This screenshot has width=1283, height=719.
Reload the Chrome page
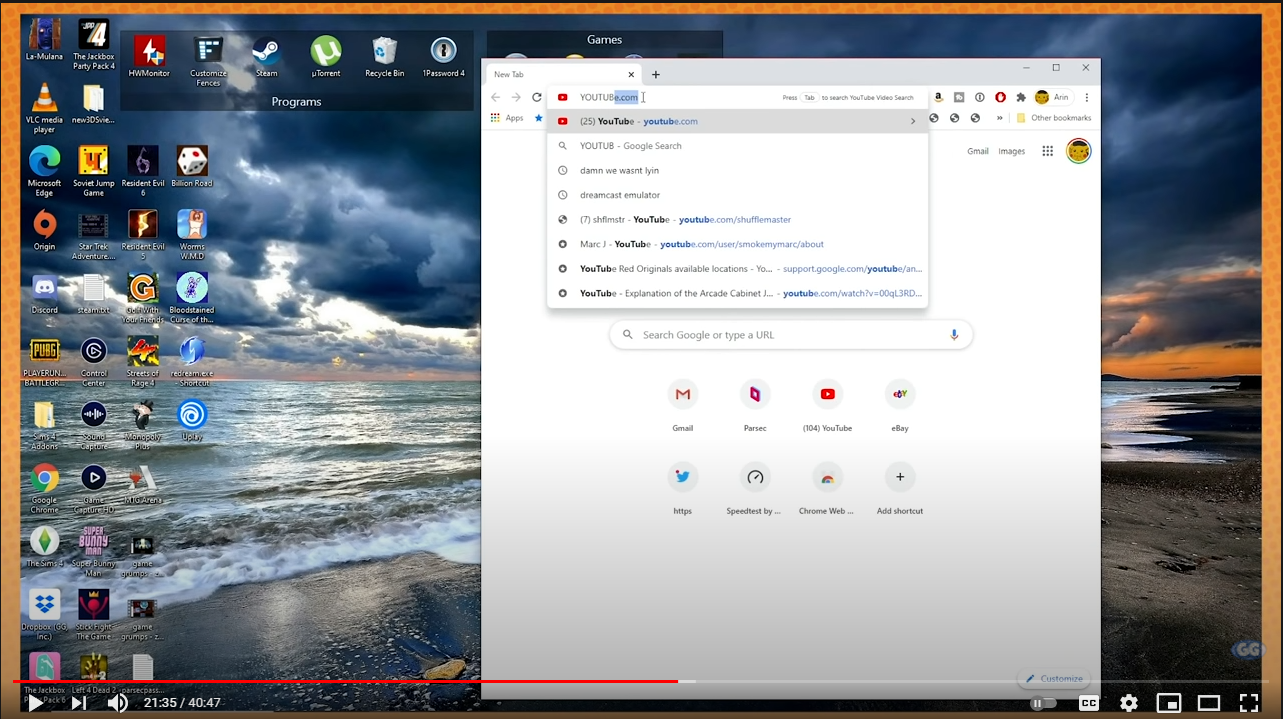[x=537, y=97]
